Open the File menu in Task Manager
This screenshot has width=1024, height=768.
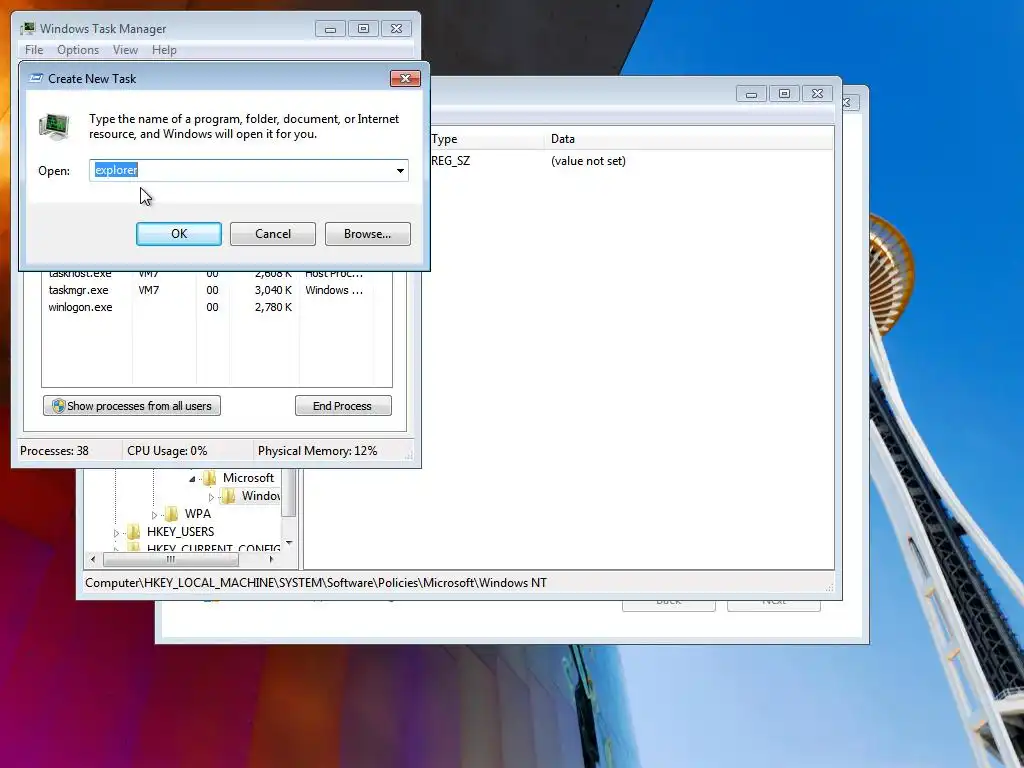pos(34,50)
